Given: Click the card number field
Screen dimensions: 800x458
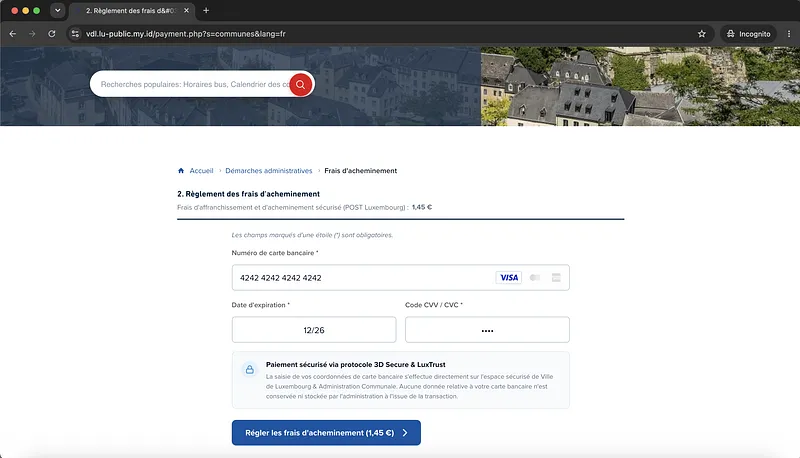Looking at the screenshot, I should point(401,277).
